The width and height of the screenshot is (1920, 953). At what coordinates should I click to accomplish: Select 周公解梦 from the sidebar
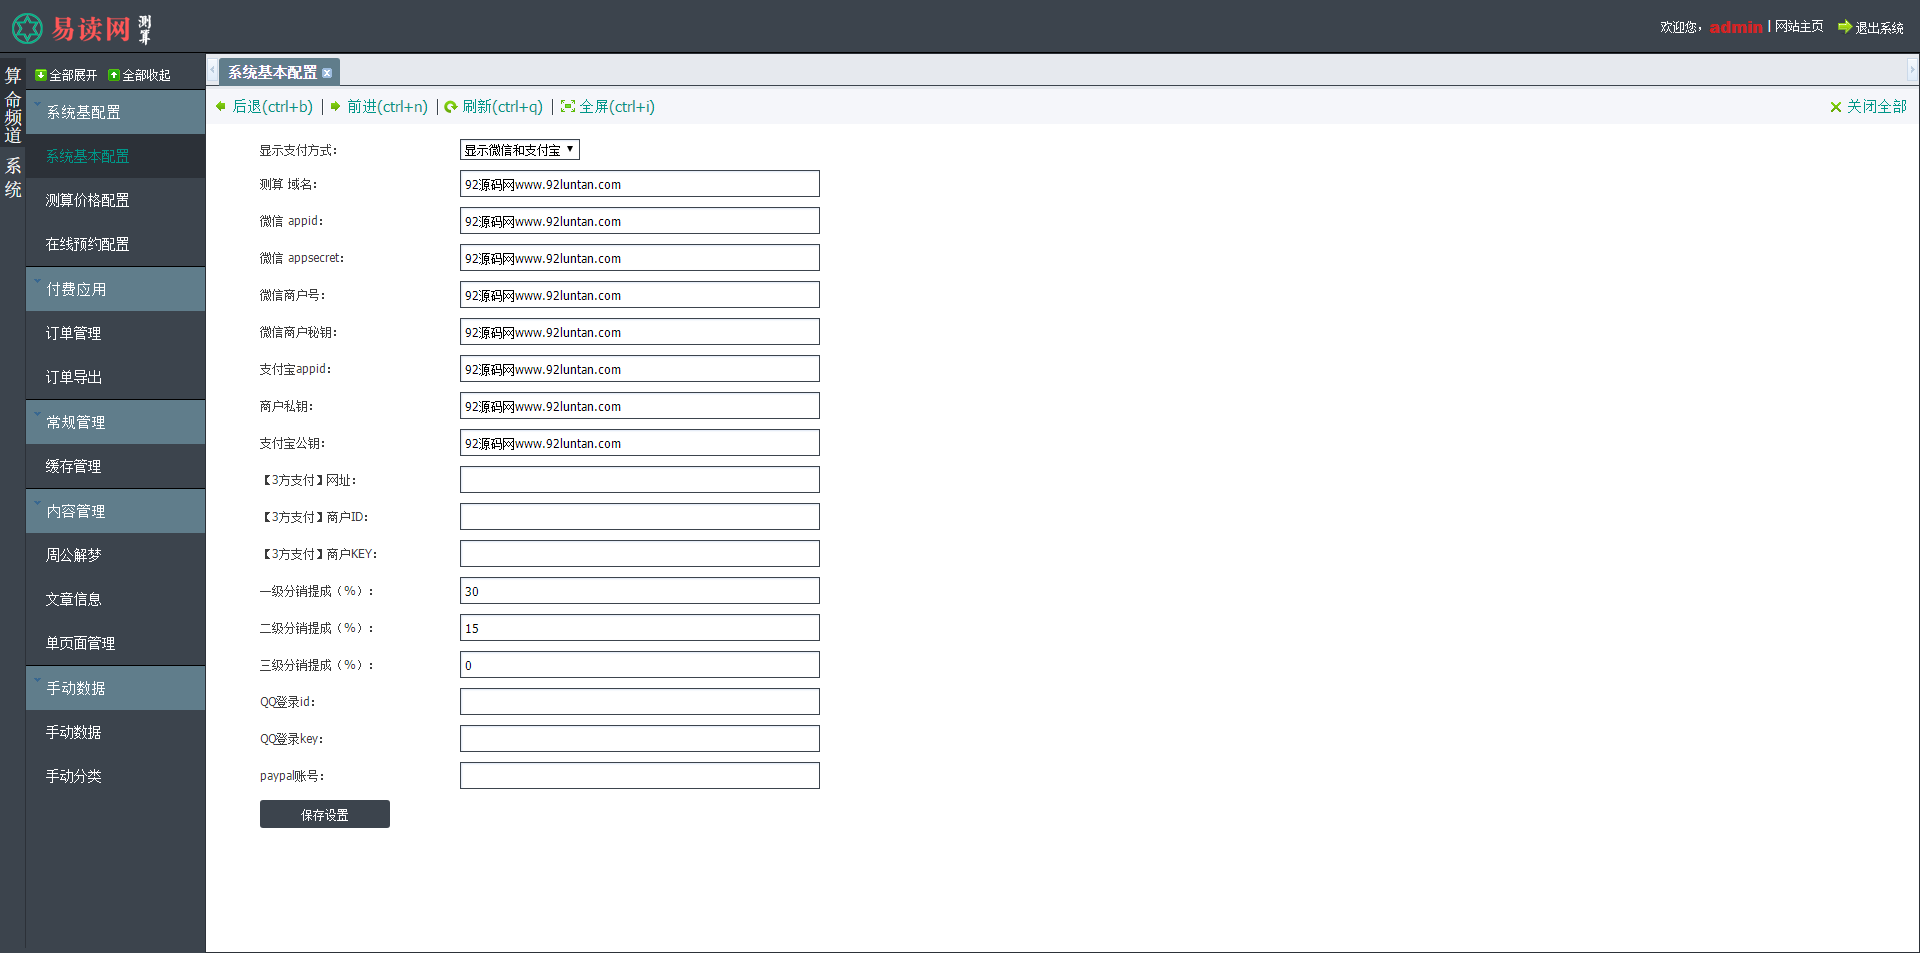(73, 555)
